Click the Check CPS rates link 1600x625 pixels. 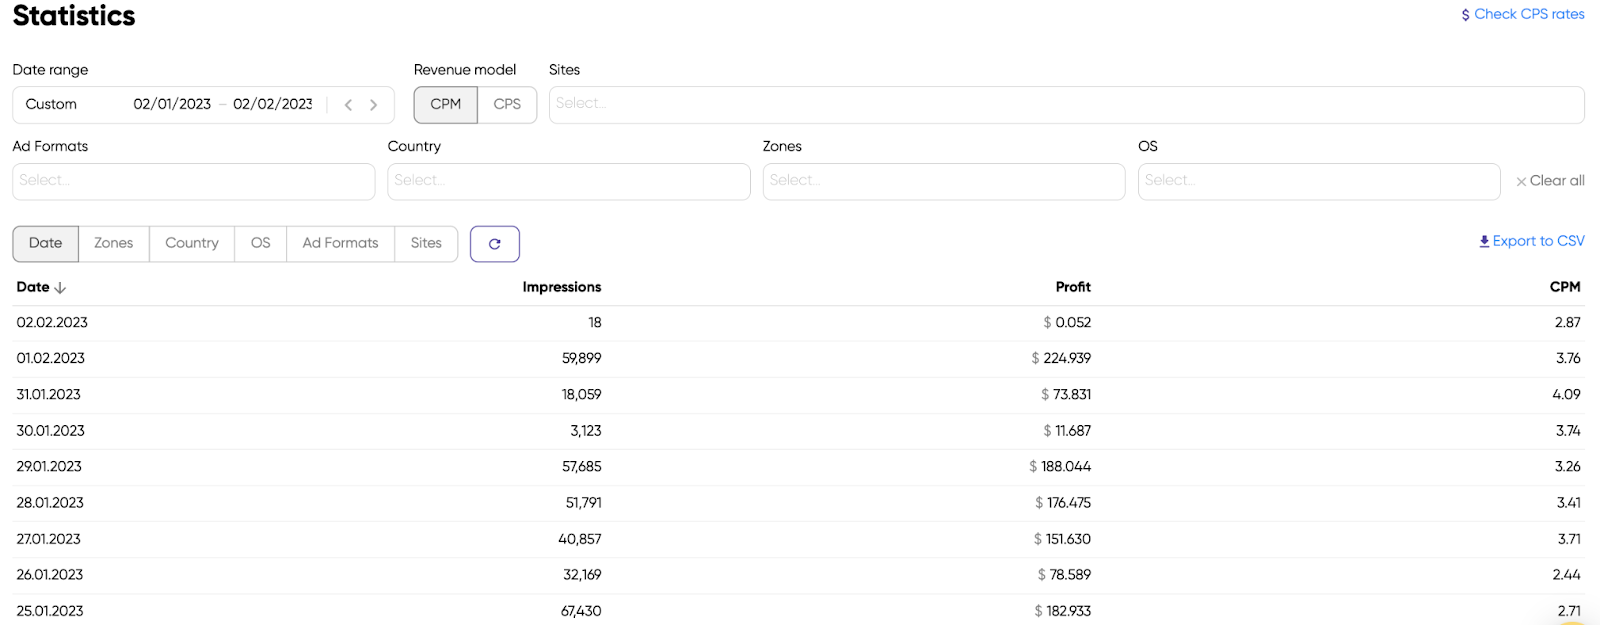pyautogui.click(x=1522, y=14)
